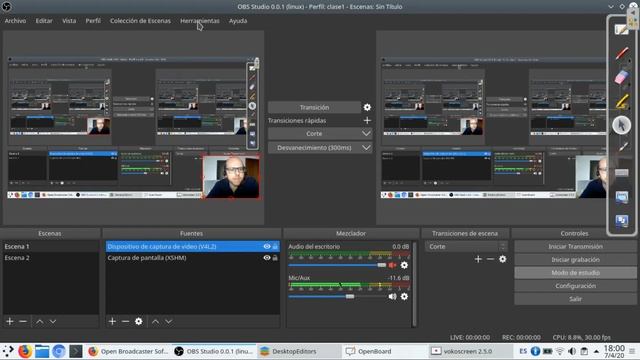
Task: Select Dispositivo de captura de vídeo (V4L2) source
Action: coord(193,247)
